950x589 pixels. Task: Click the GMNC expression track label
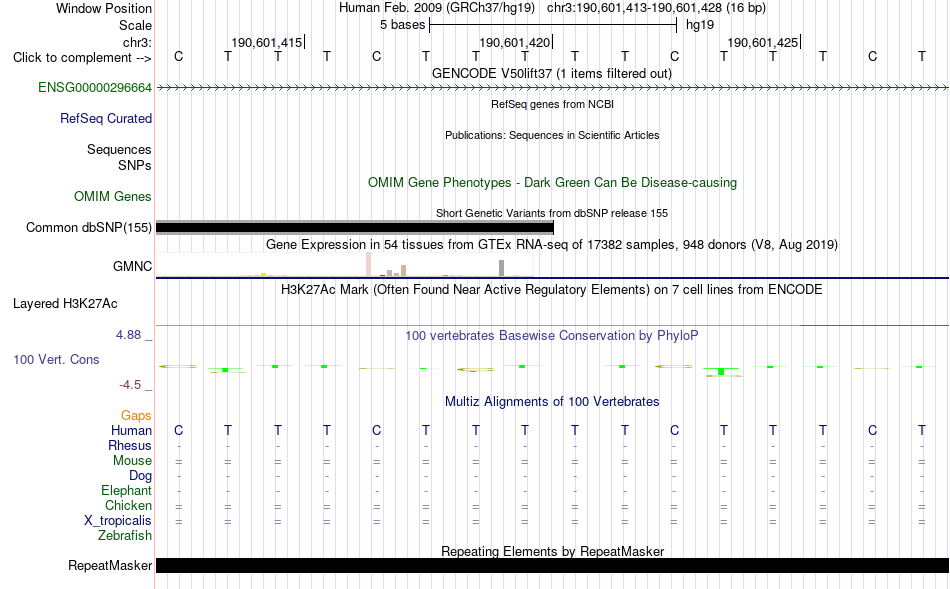132,267
